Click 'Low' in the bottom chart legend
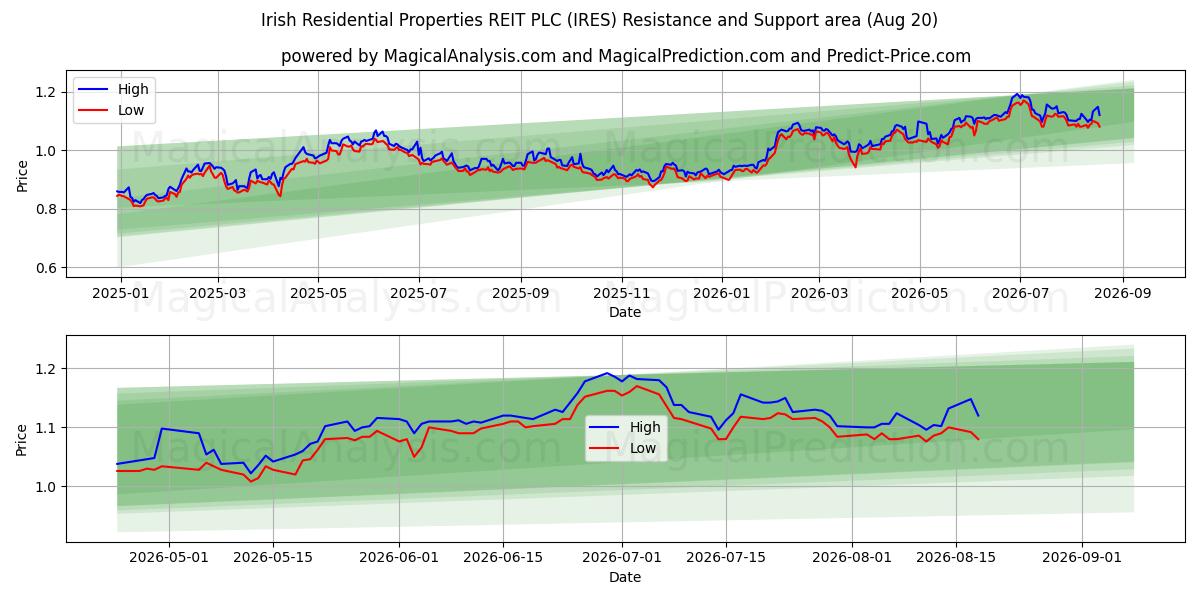The image size is (1200, 600). click(643, 448)
